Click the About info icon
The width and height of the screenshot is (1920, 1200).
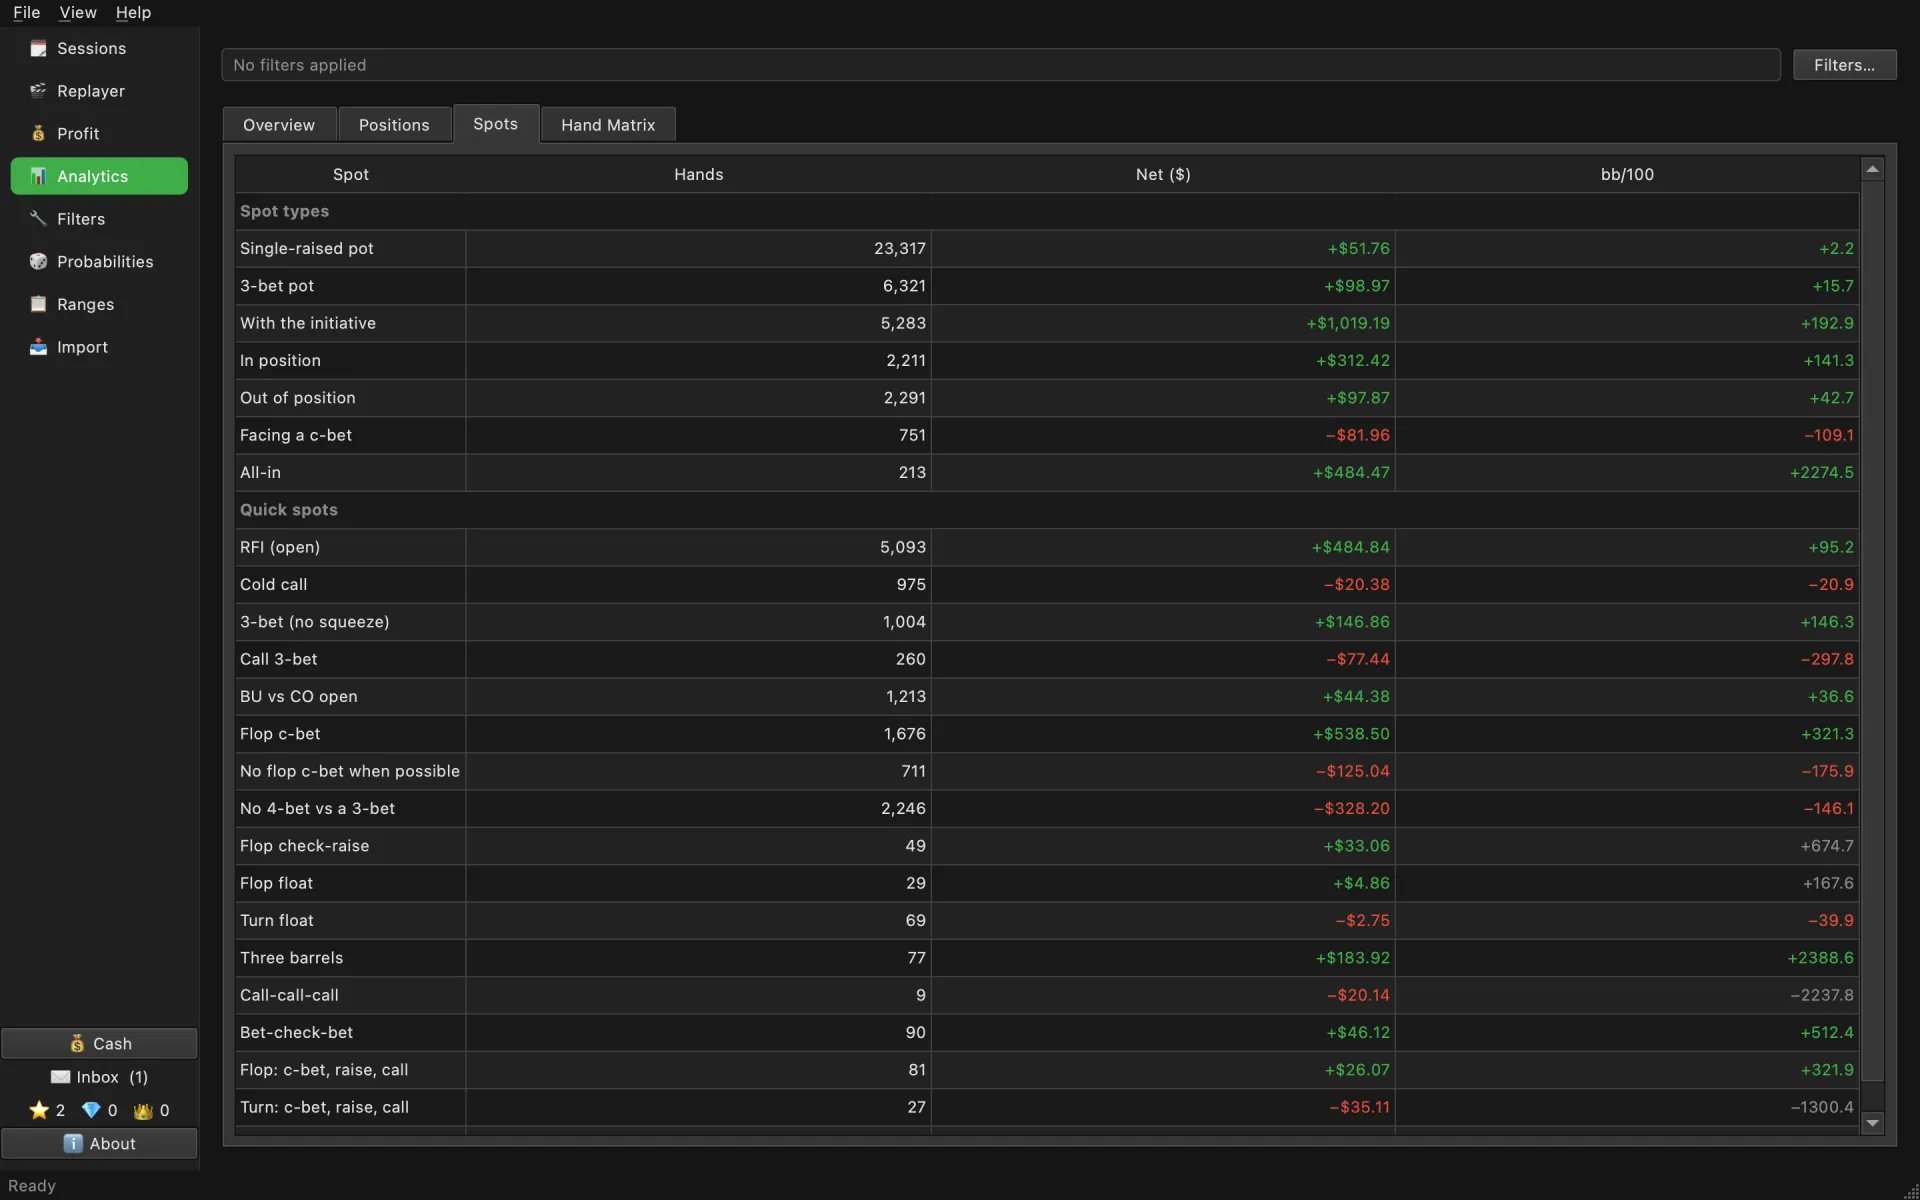tap(73, 1143)
